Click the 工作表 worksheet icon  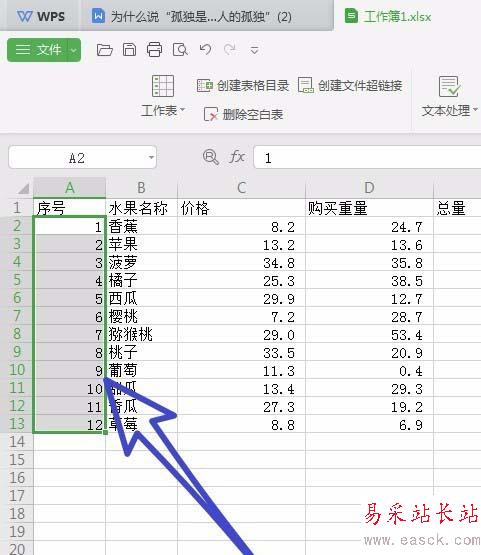(x=162, y=86)
